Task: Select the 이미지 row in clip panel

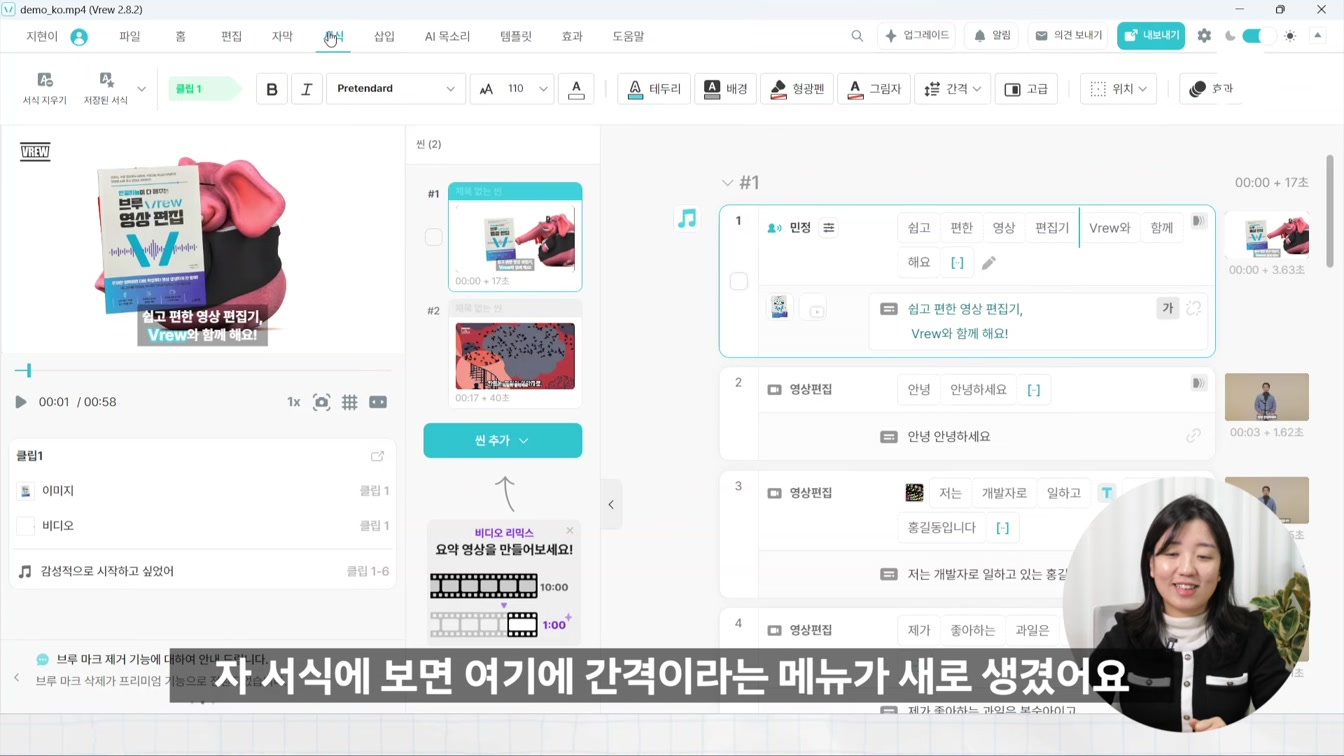Action: click(x=203, y=491)
